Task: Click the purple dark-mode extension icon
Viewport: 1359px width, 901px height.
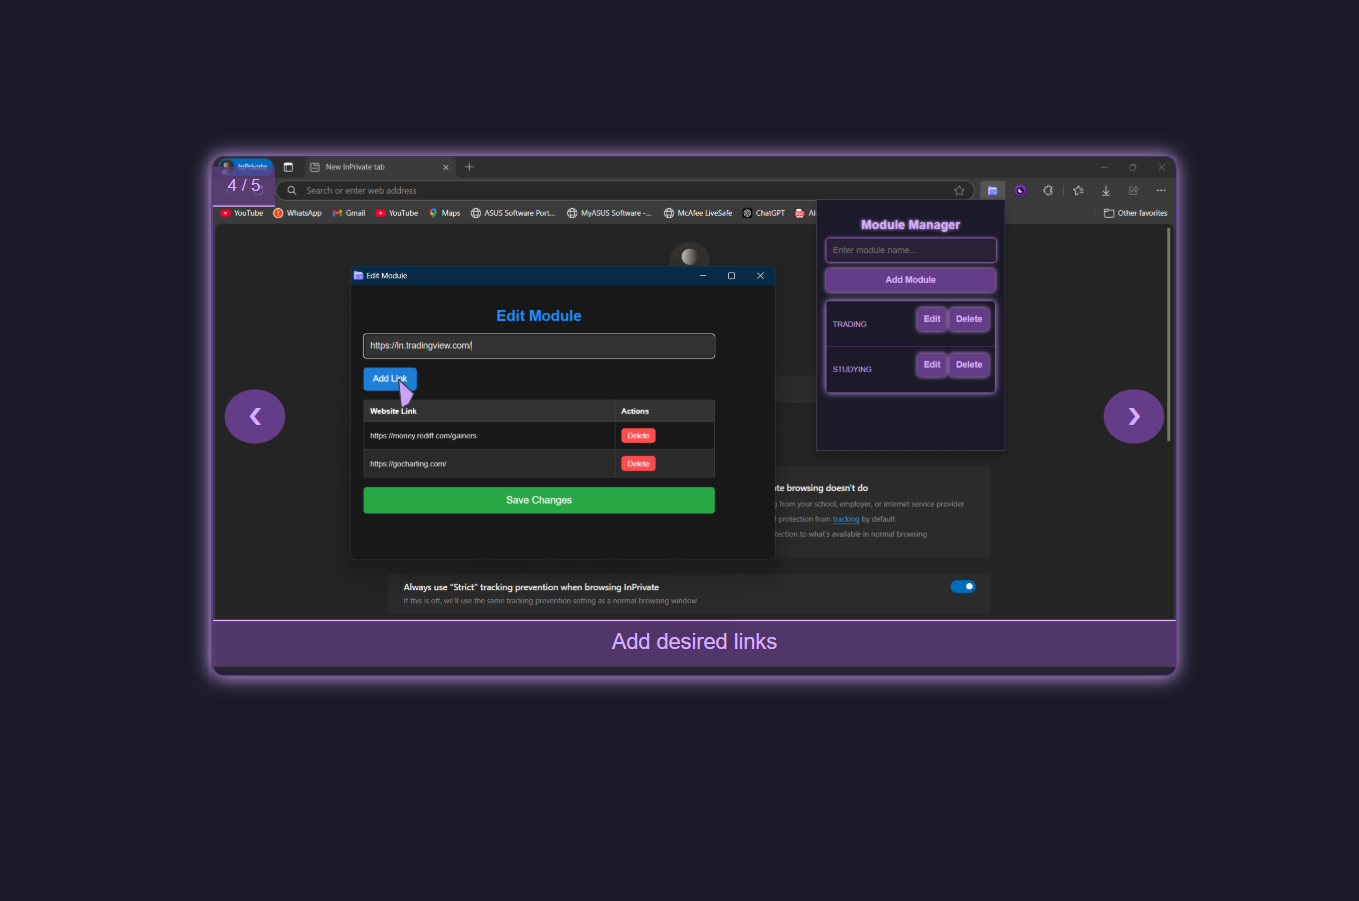Action: [1020, 190]
